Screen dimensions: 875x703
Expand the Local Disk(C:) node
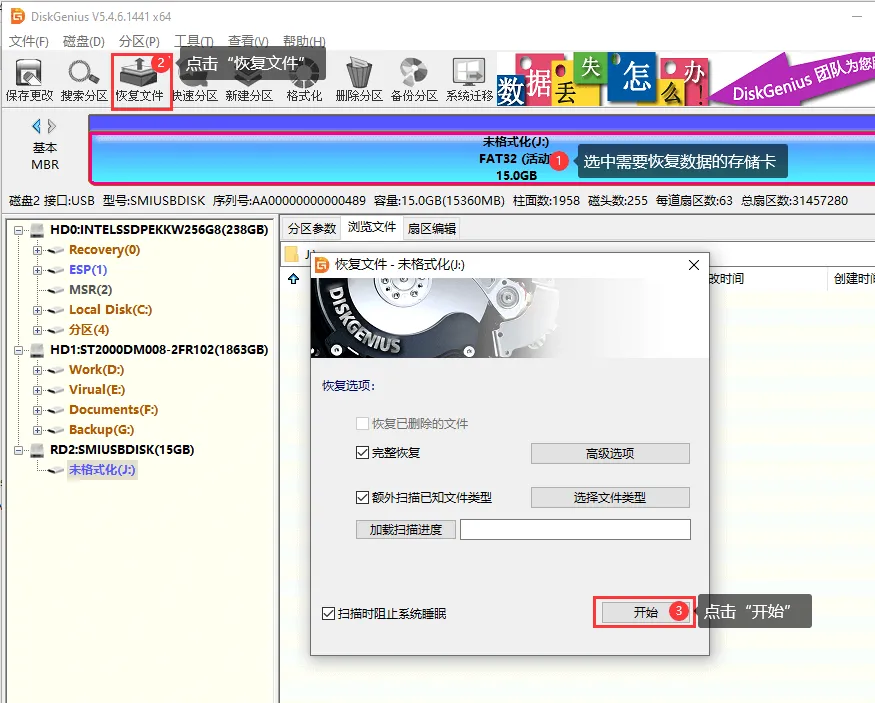coord(37,310)
